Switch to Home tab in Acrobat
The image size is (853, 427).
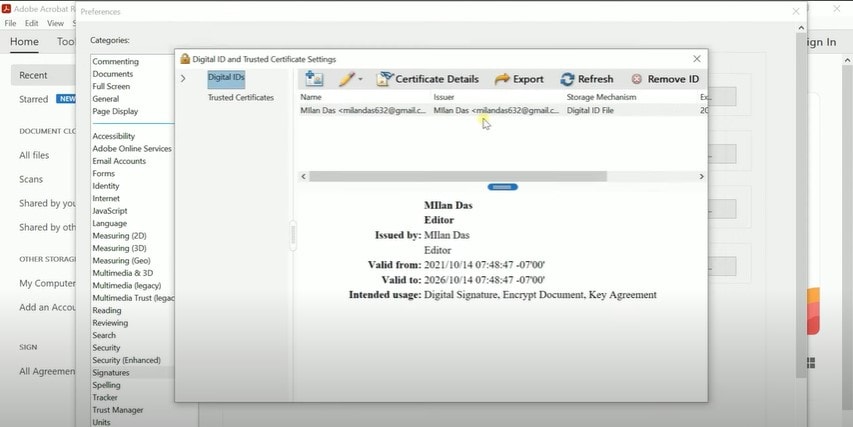24,42
